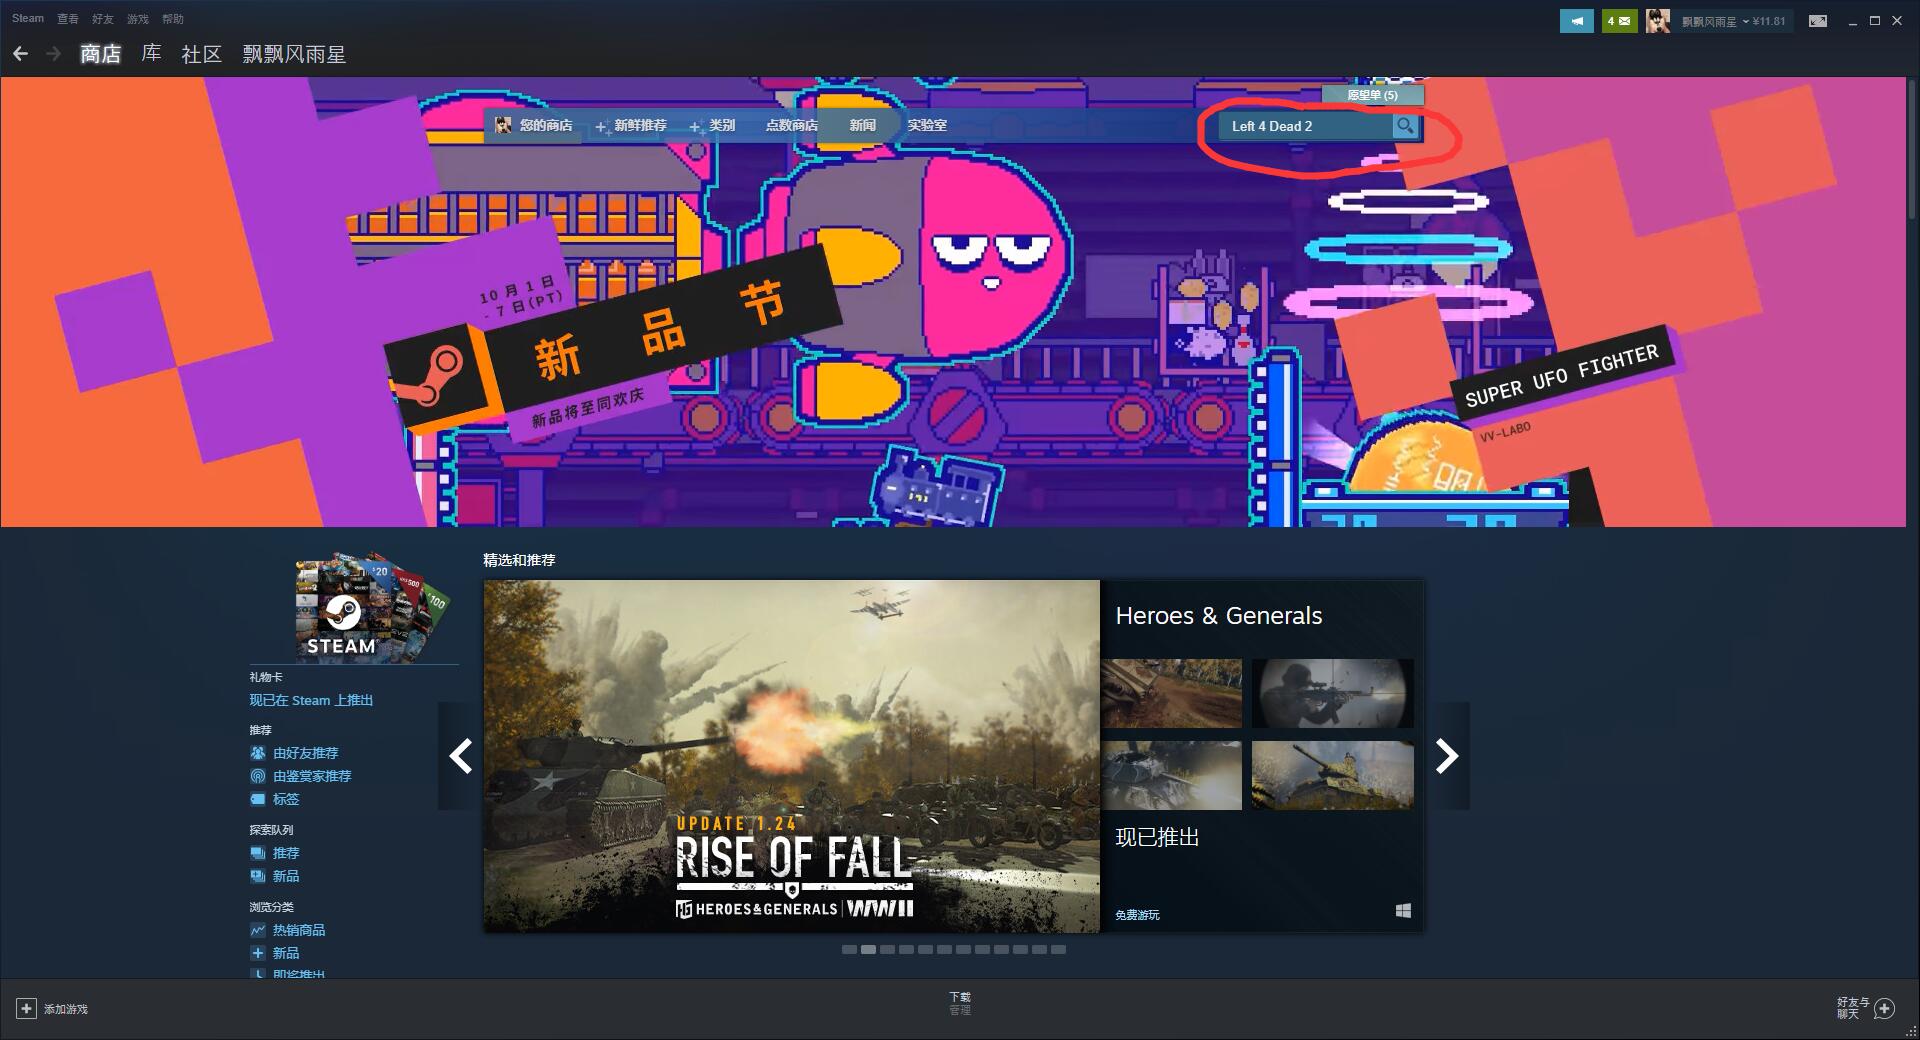Screen dimensions: 1920x1040
Task: Open 新品 under 探索队列
Action: click(286, 876)
